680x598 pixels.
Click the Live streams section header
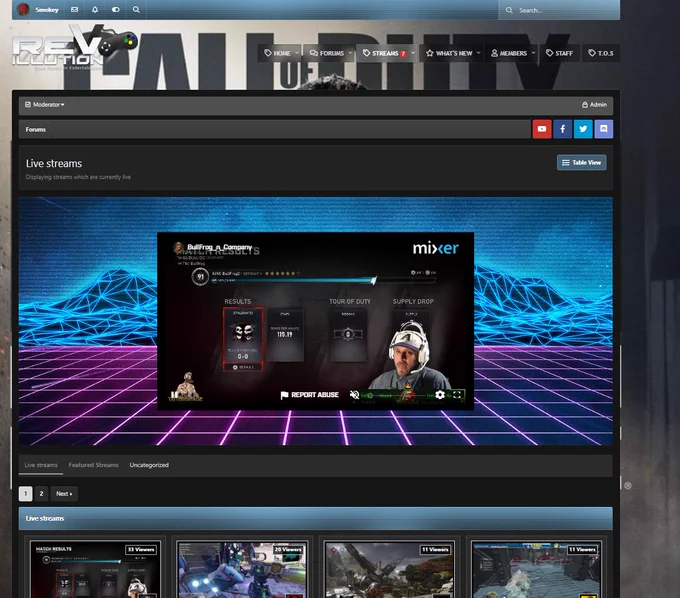pyautogui.click(x=315, y=519)
